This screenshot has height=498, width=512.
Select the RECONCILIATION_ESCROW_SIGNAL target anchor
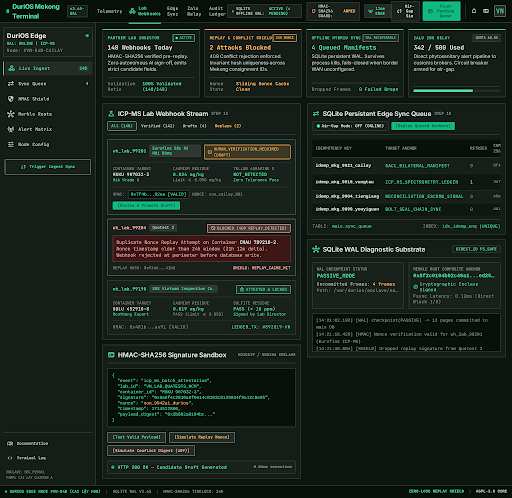click(x=424, y=196)
